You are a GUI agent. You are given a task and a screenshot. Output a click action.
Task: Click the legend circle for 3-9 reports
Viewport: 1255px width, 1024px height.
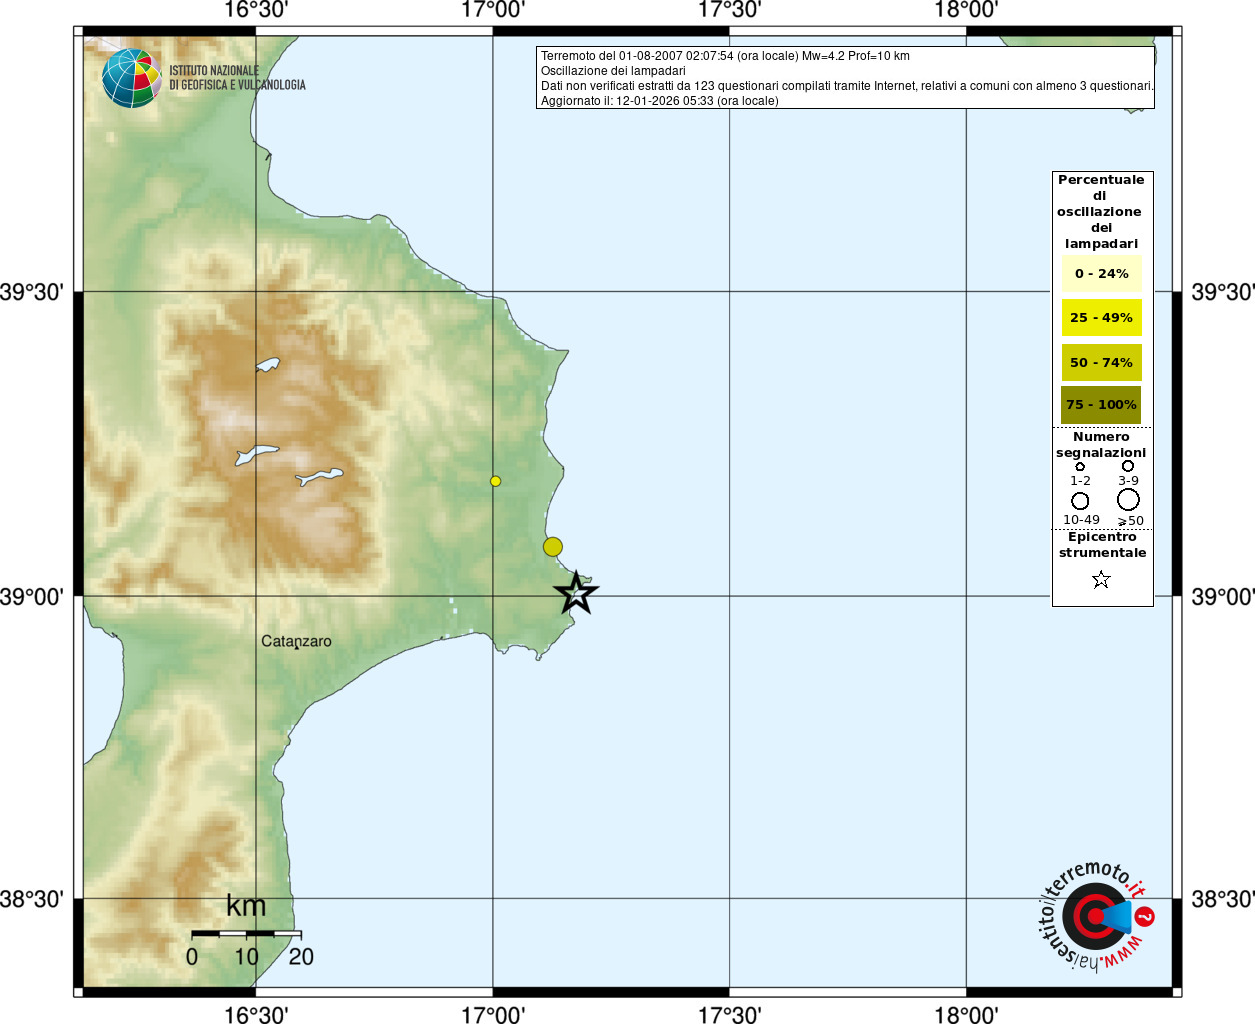click(x=1128, y=466)
